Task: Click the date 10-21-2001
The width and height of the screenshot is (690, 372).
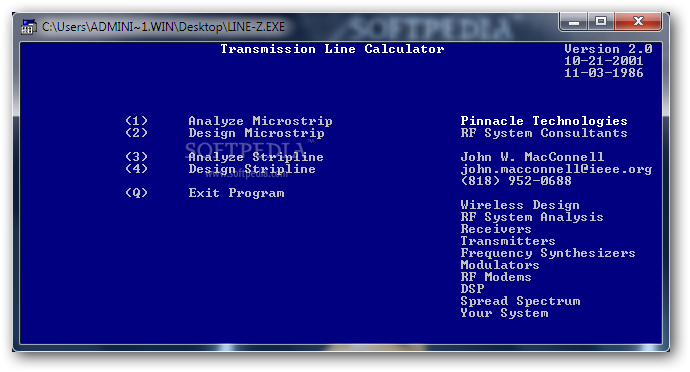Action: point(604,61)
